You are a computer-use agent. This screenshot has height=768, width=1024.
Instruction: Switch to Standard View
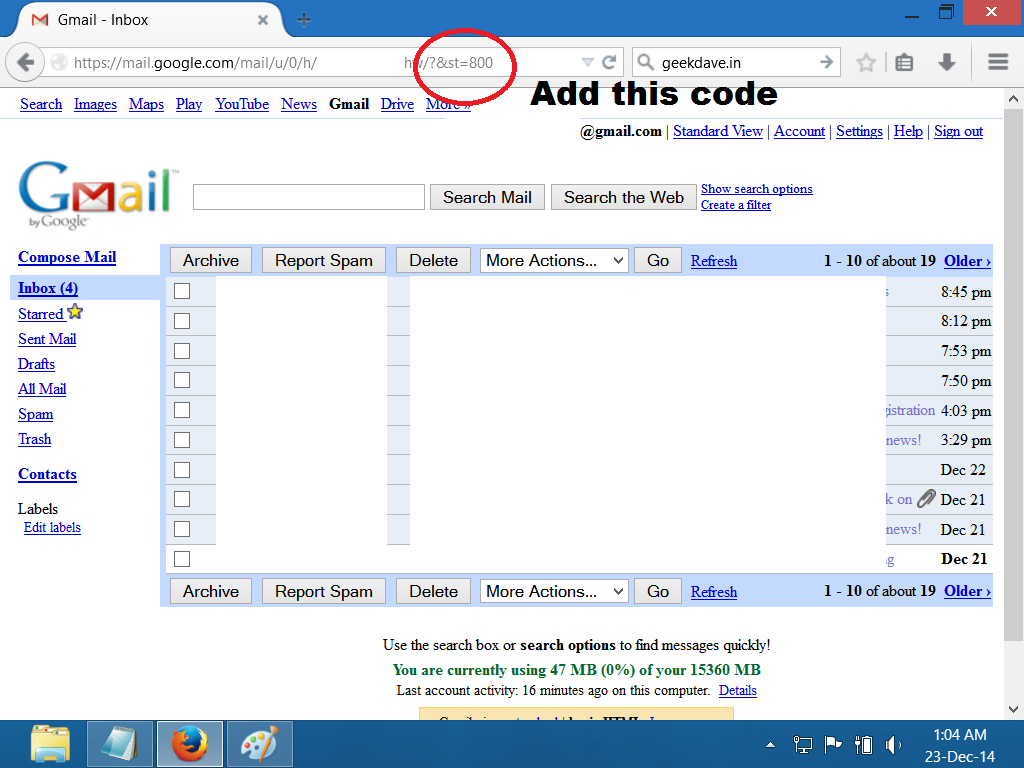pyautogui.click(x=718, y=131)
